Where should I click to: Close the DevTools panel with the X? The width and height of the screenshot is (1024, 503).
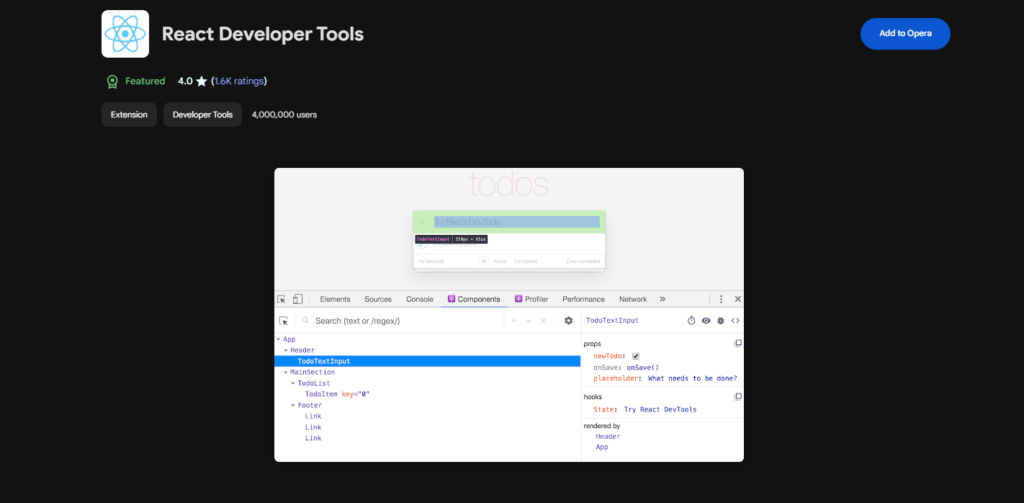(x=738, y=299)
